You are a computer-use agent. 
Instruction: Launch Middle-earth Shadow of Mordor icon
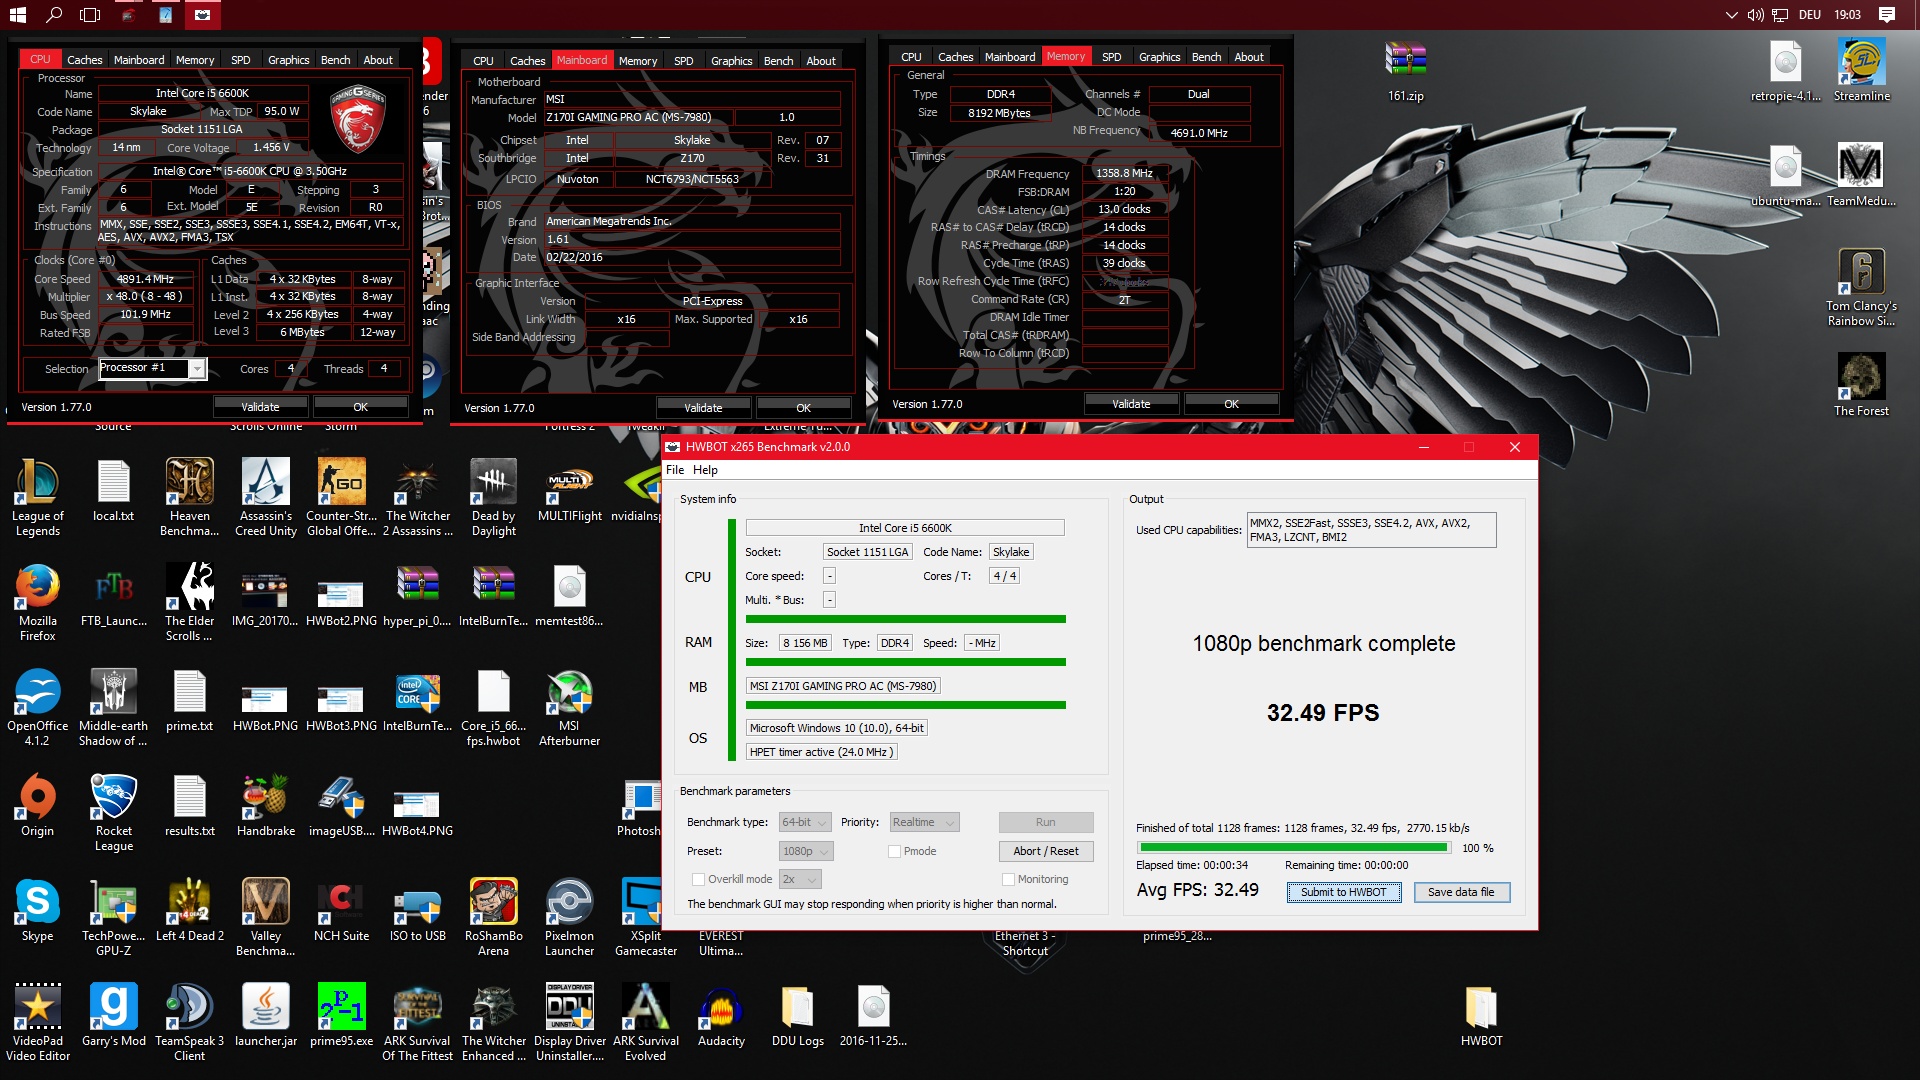pos(113,707)
